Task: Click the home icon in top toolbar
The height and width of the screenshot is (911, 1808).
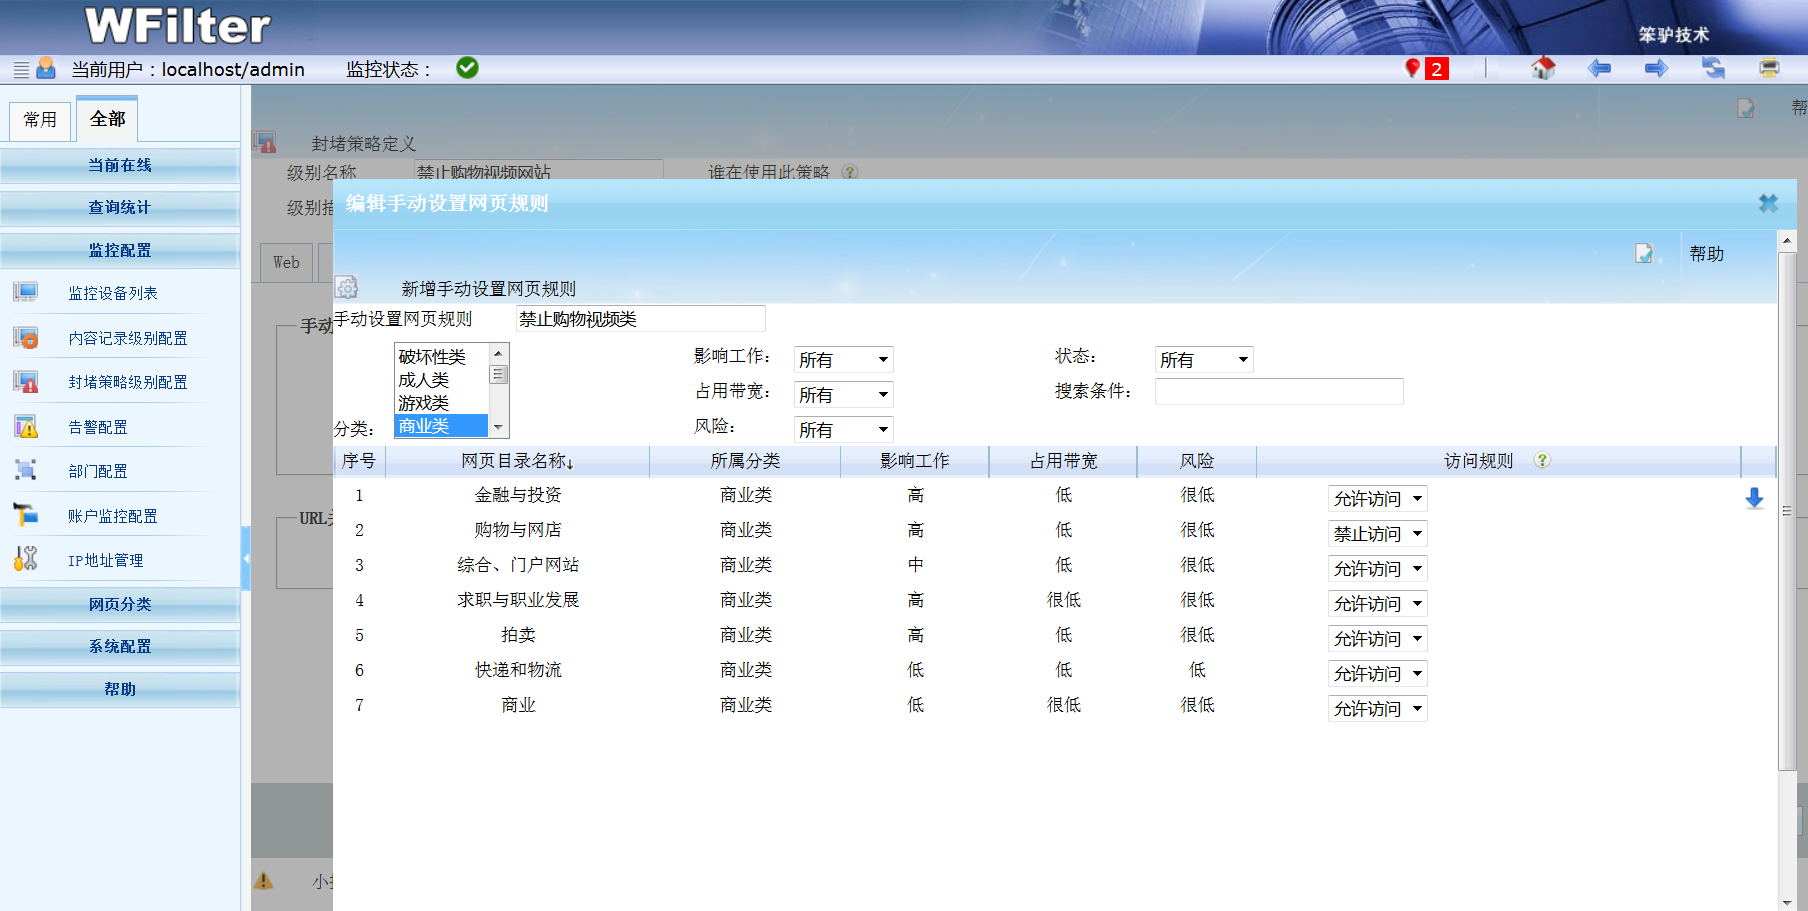Action: click(x=1542, y=68)
